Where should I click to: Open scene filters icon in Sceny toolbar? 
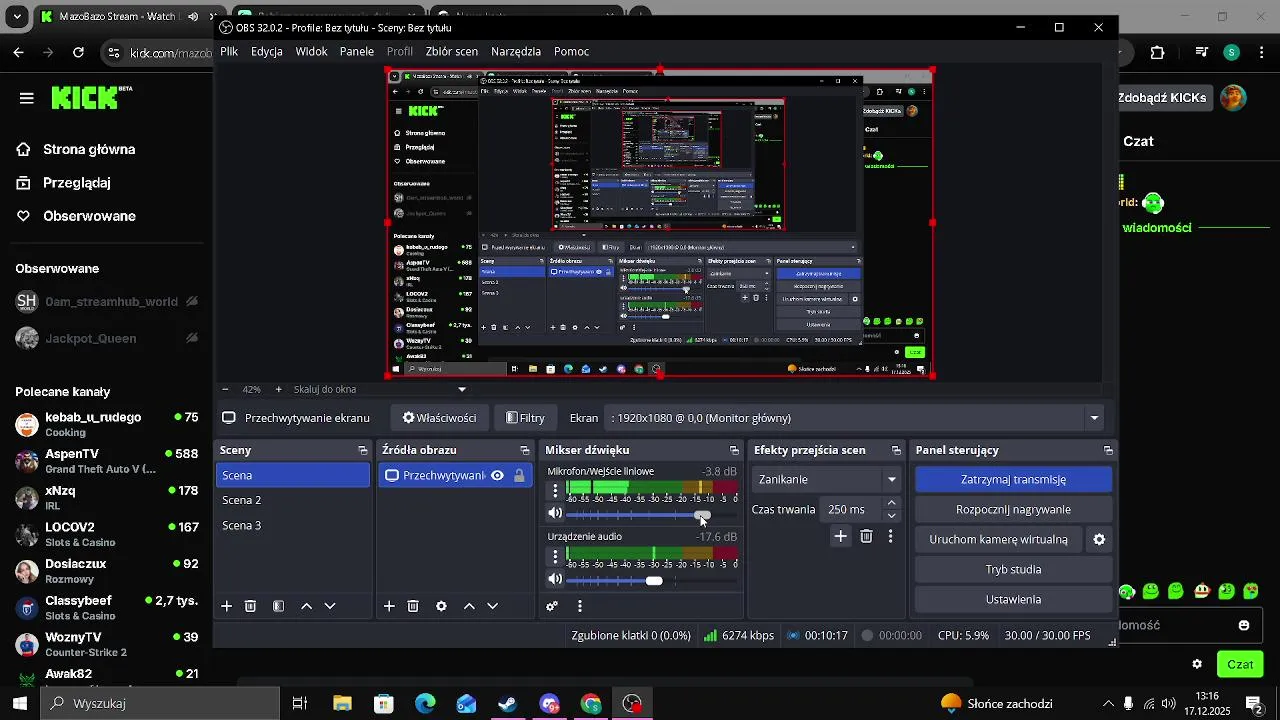click(279, 606)
